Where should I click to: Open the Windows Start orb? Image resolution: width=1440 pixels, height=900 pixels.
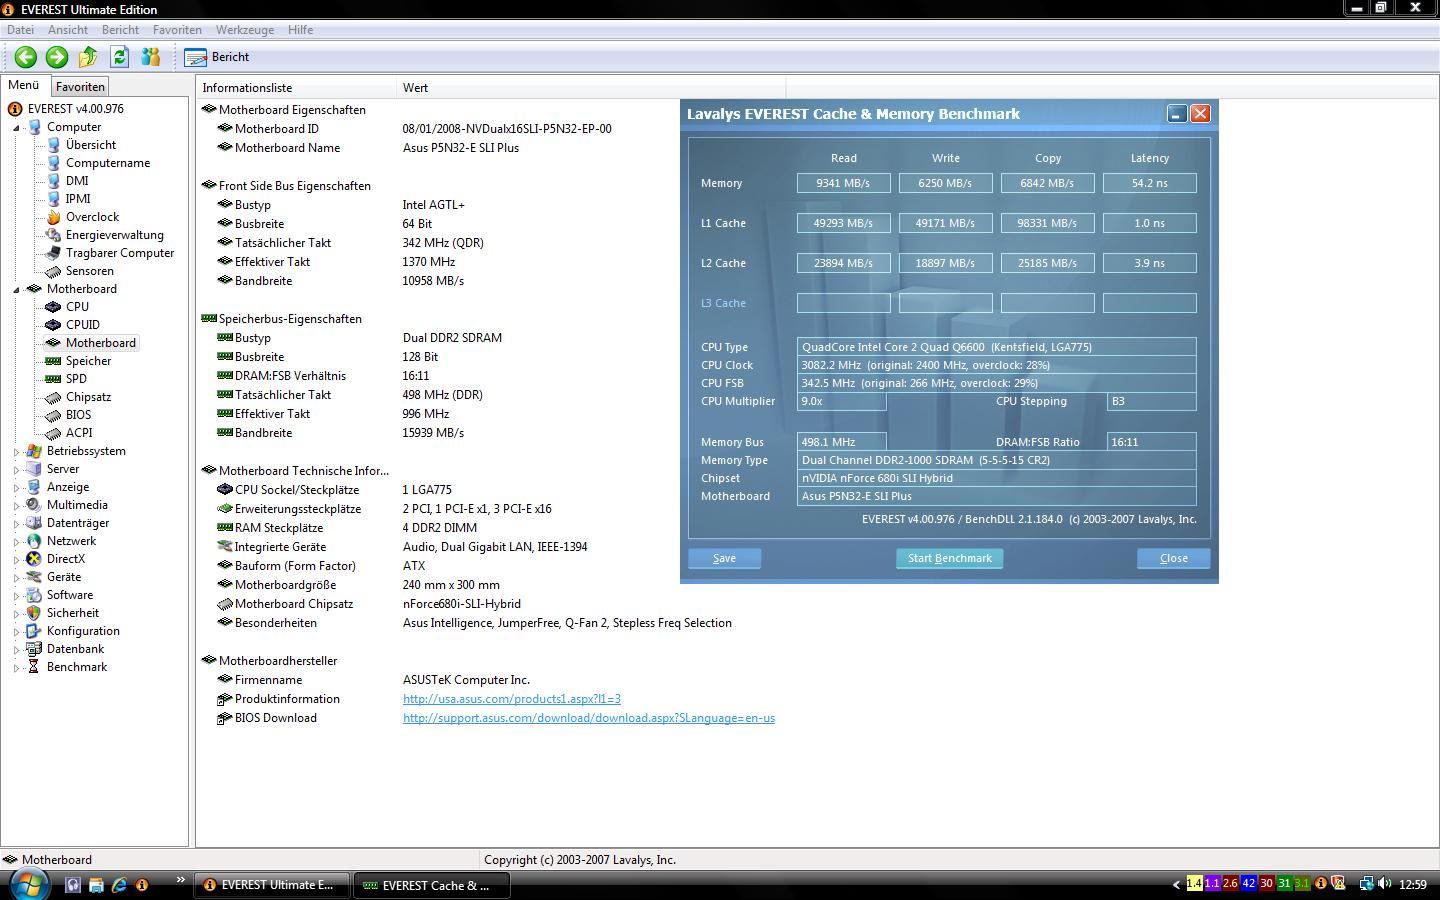tap(29, 884)
